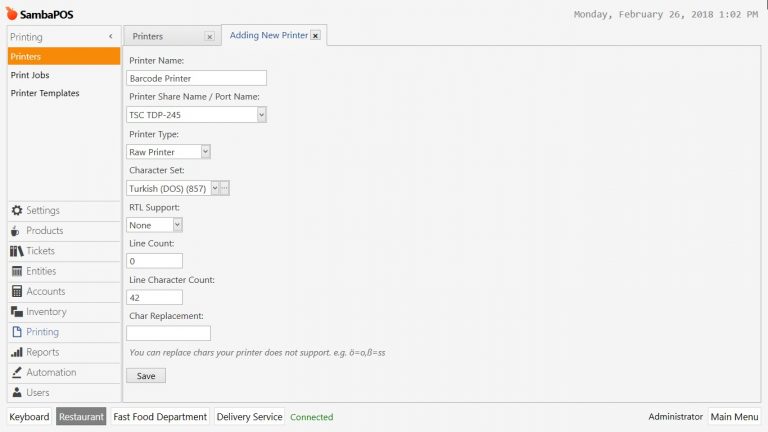
Task: Click the Save button
Action: click(146, 376)
